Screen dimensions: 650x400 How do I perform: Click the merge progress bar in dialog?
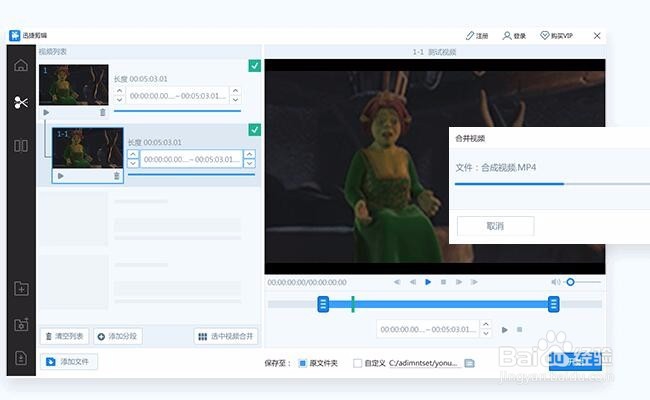point(552,184)
